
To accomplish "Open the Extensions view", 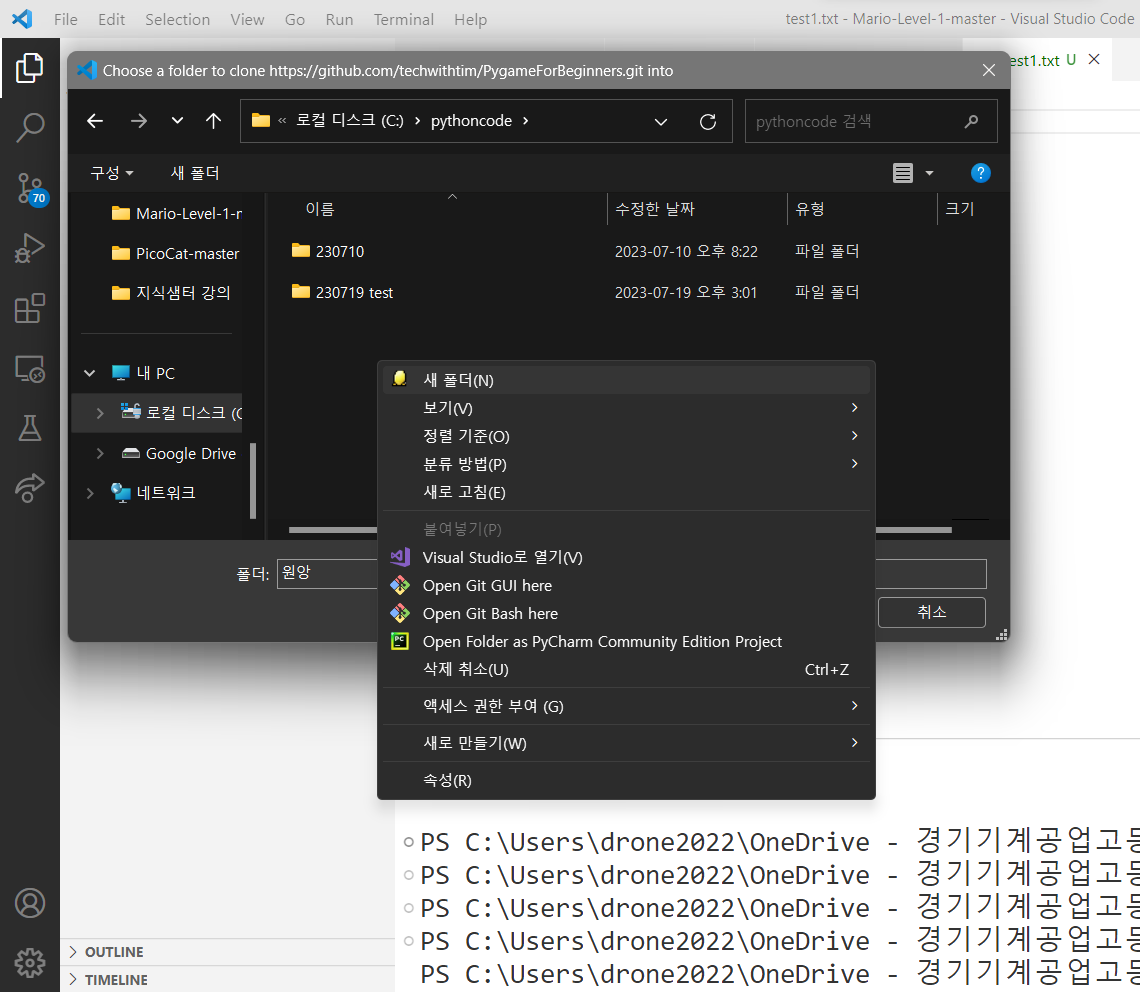I will pos(30,308).
